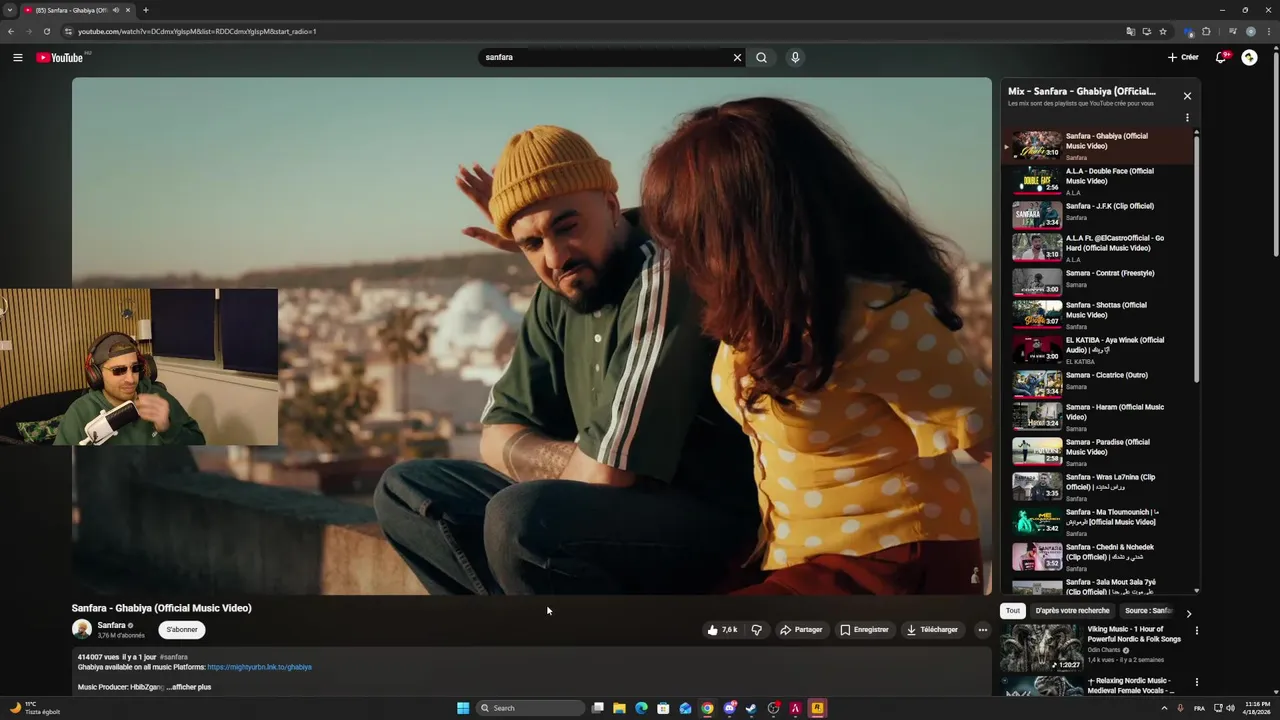
Task: Translate this page icon in address bar
Action: coord(1131,31)
